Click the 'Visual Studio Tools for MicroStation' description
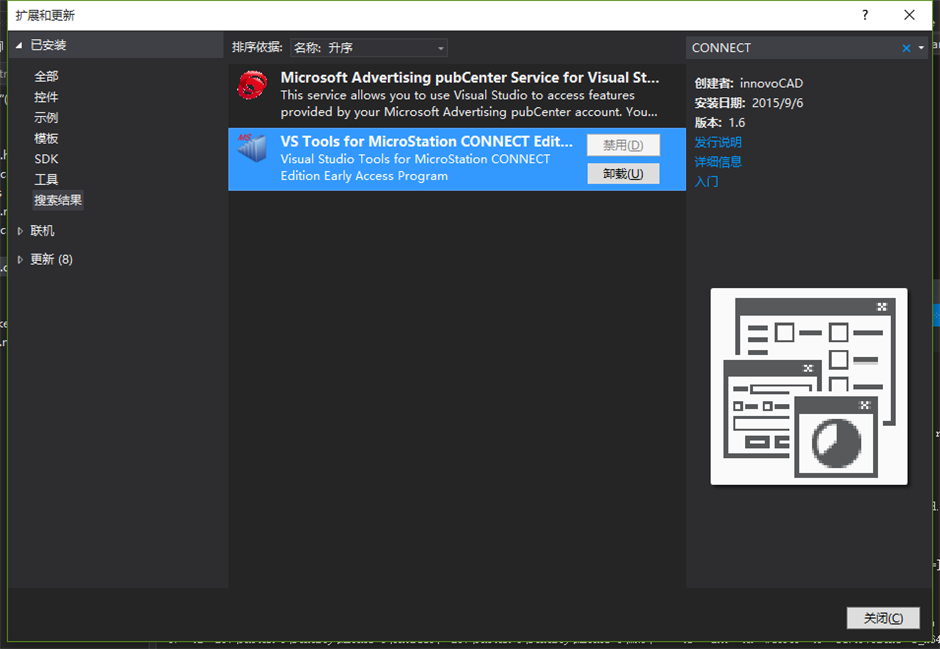The width and height of the screenshot is (940, 649). pyautogui.click(x=415, y=167)
